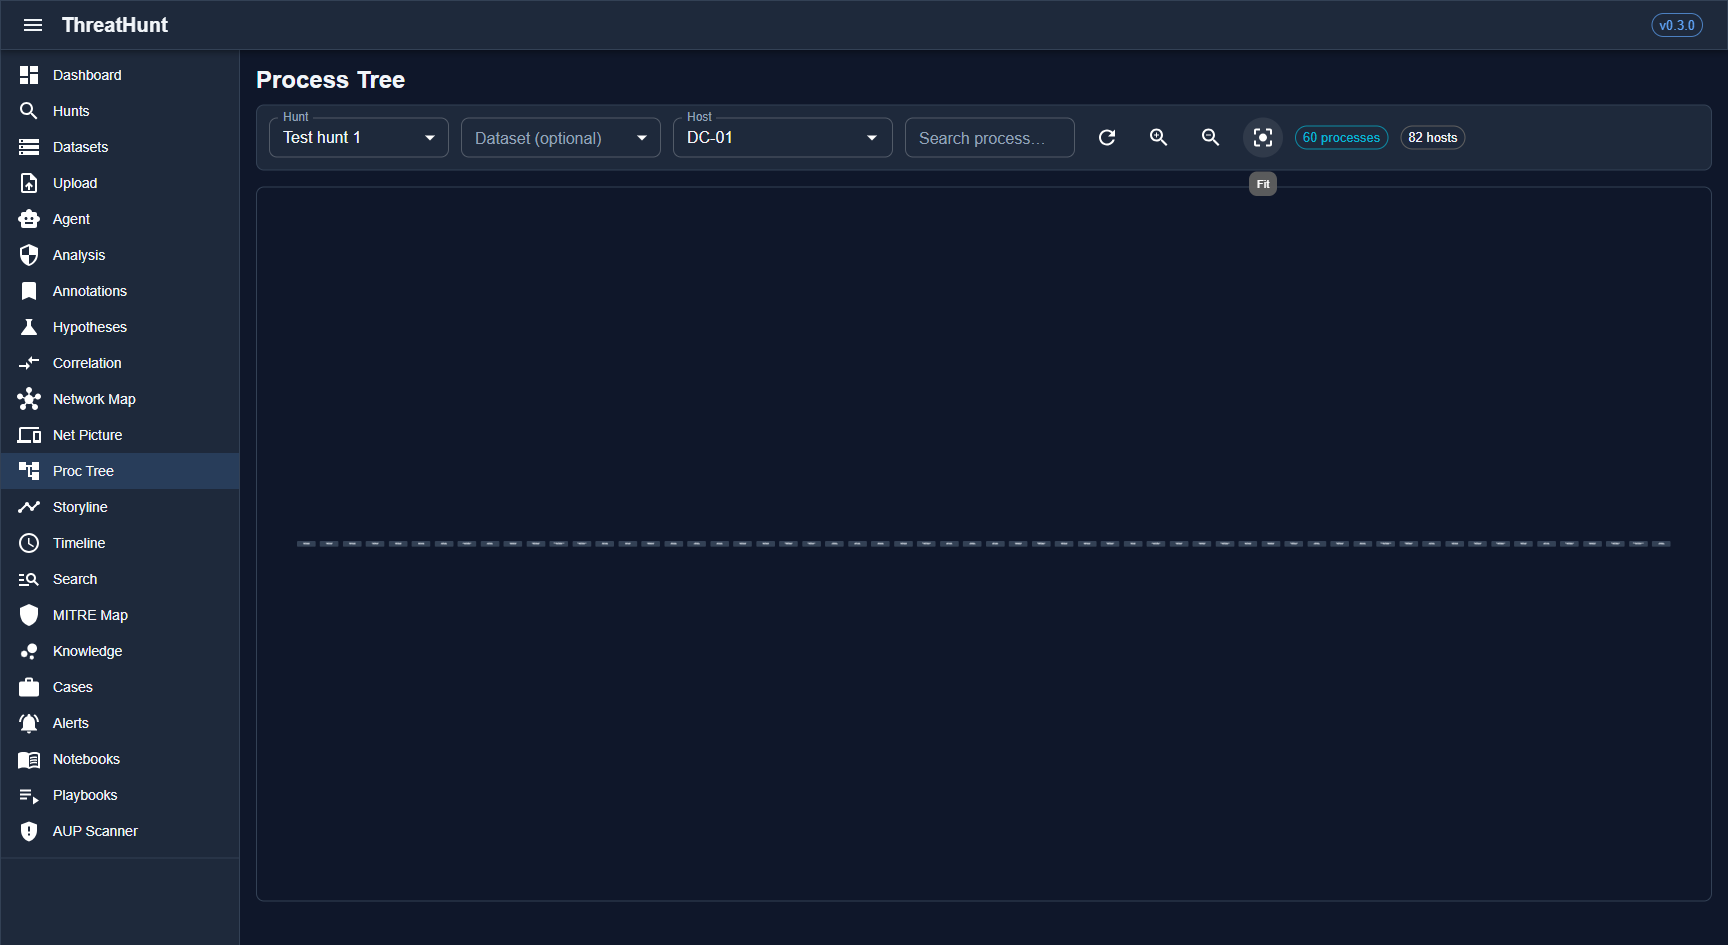Click the Hunts magnifier icon

[29, 111]
